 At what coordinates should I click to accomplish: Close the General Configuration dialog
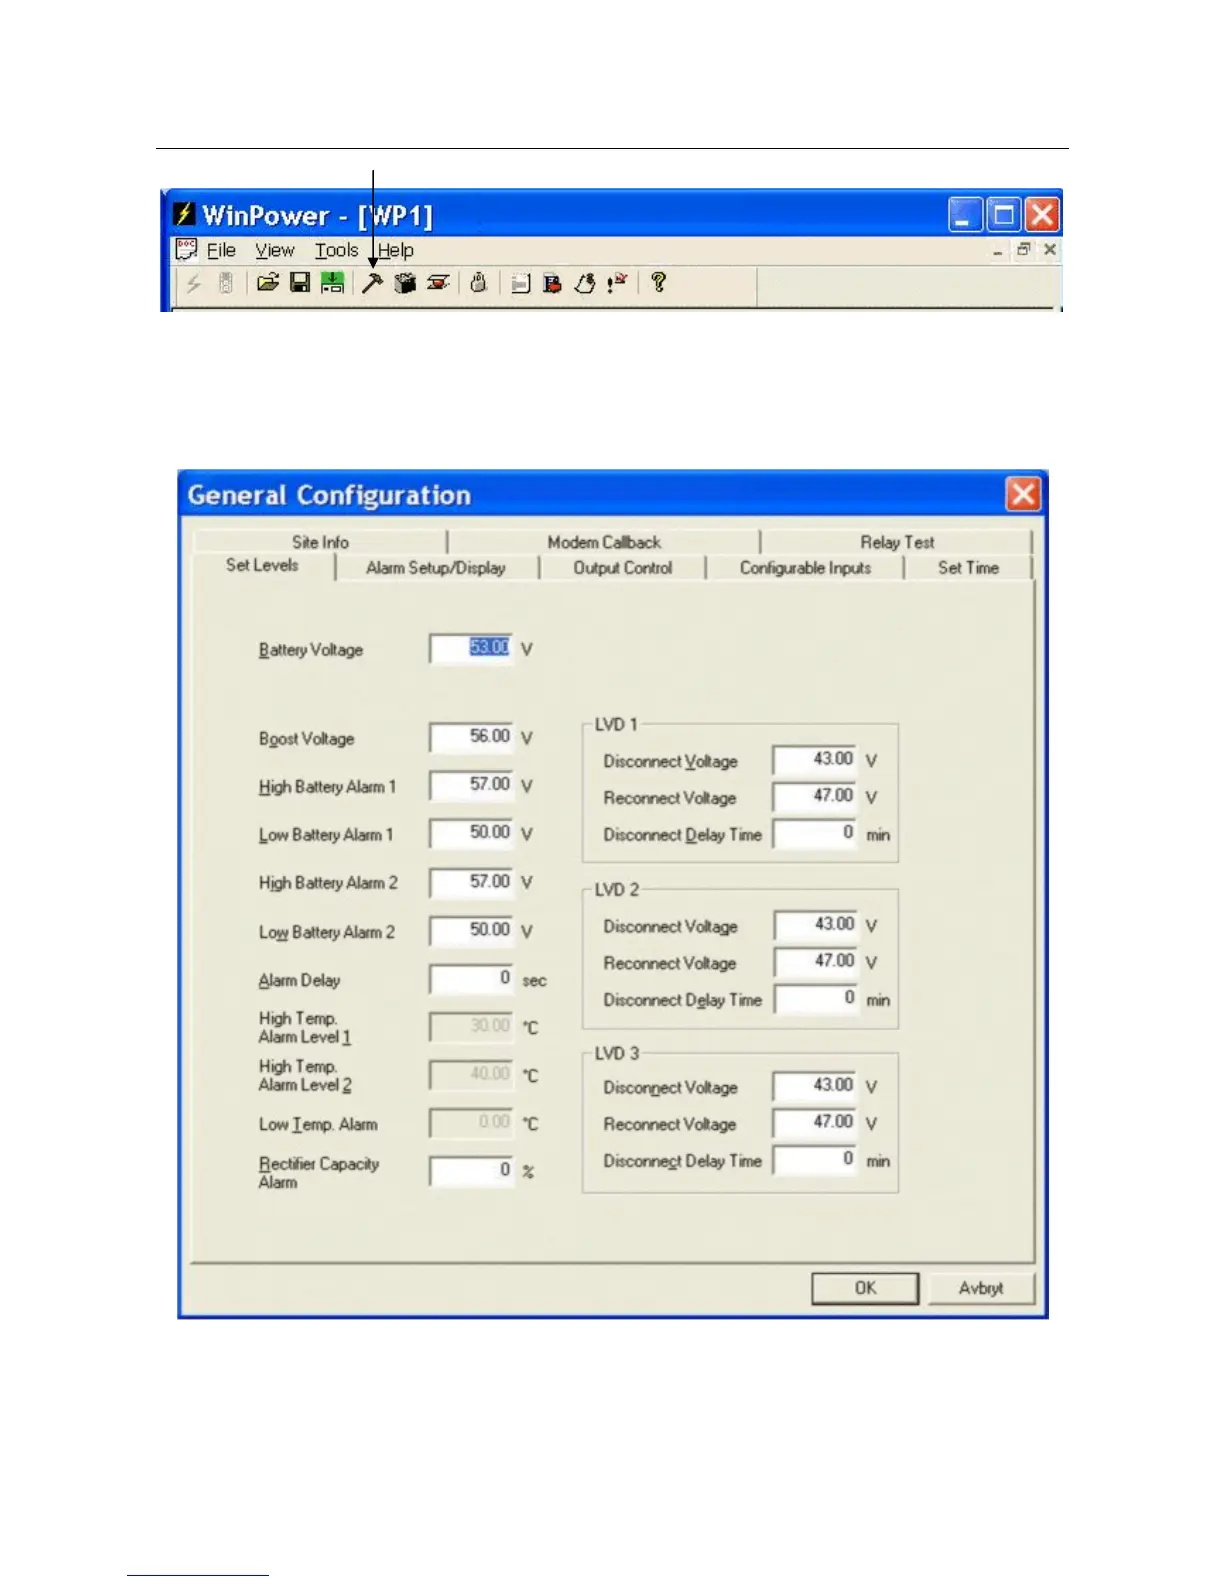point(1023,494)
